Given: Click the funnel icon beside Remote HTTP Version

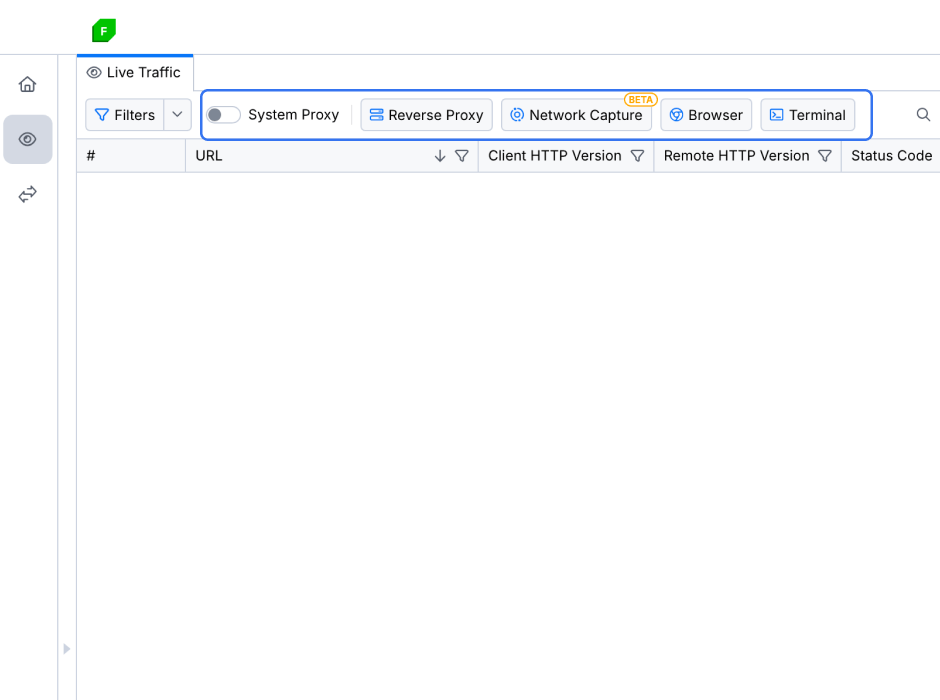Looking at the screenshot, I should tap(825, 156).
